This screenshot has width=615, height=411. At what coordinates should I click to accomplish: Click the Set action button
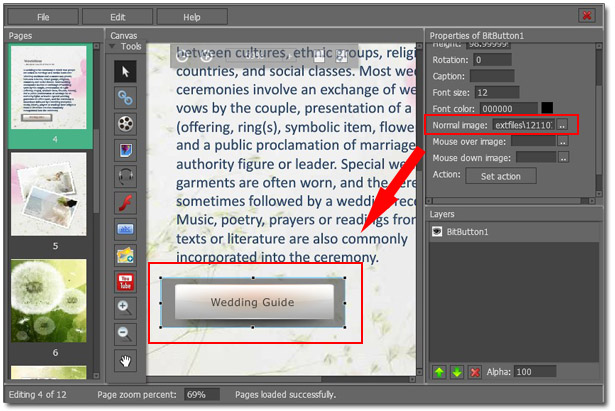click(x=500, y=176)
